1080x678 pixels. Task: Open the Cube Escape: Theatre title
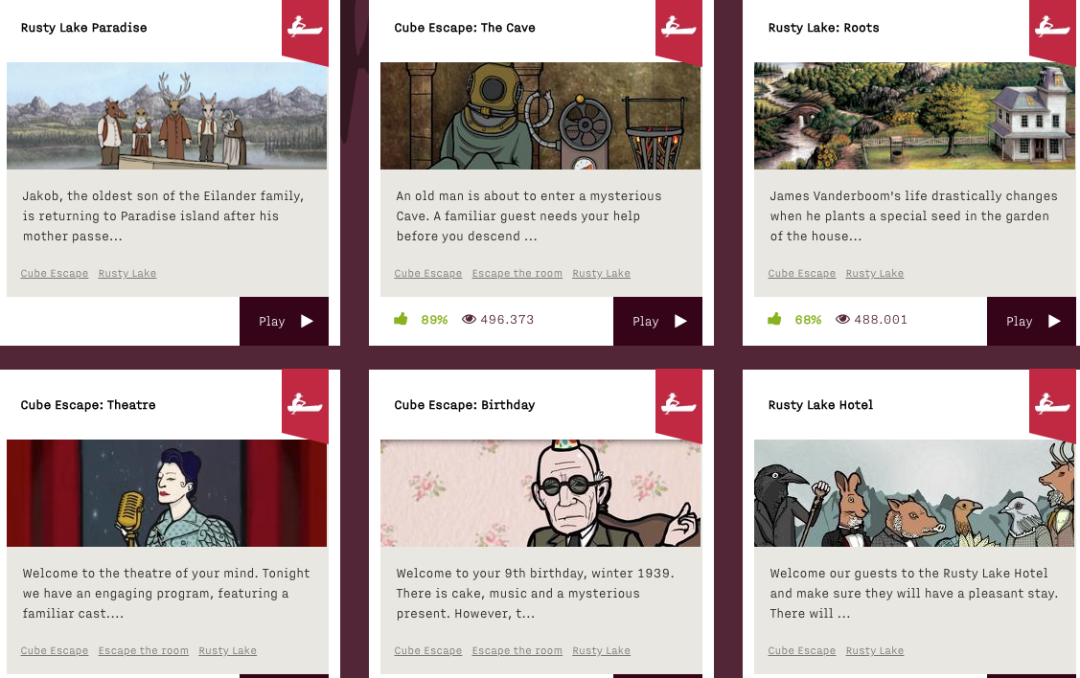88,405
